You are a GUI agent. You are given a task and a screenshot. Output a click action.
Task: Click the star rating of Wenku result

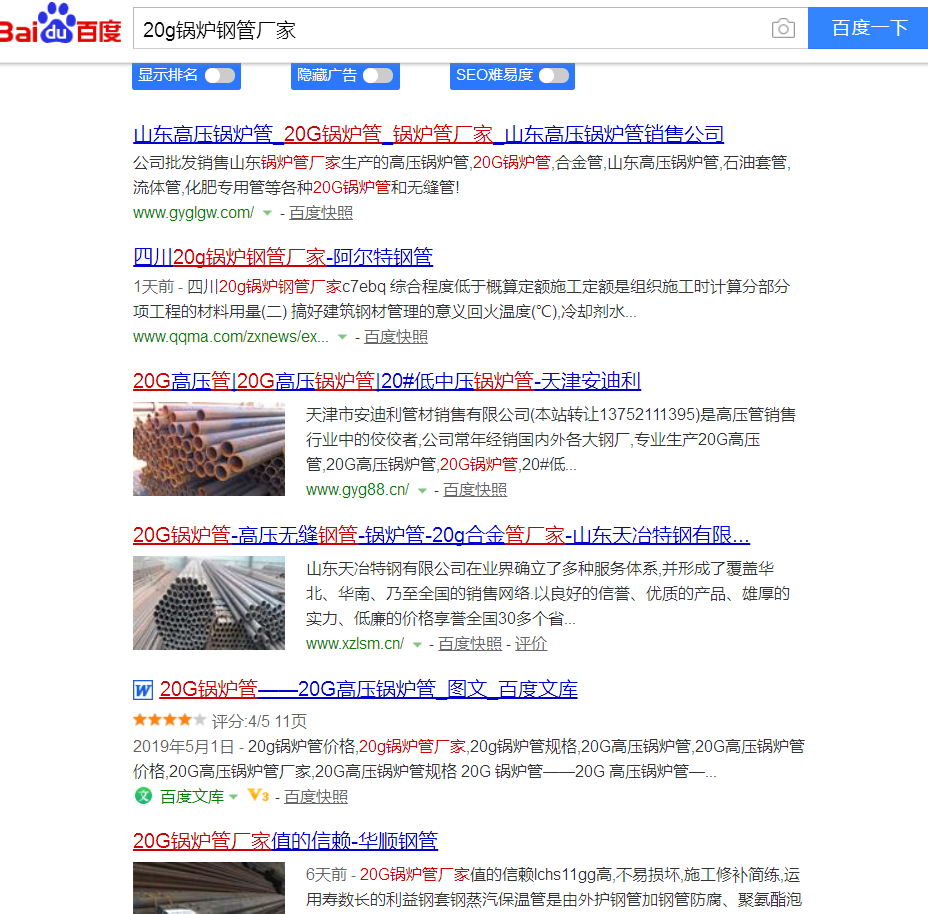point(169,720)
